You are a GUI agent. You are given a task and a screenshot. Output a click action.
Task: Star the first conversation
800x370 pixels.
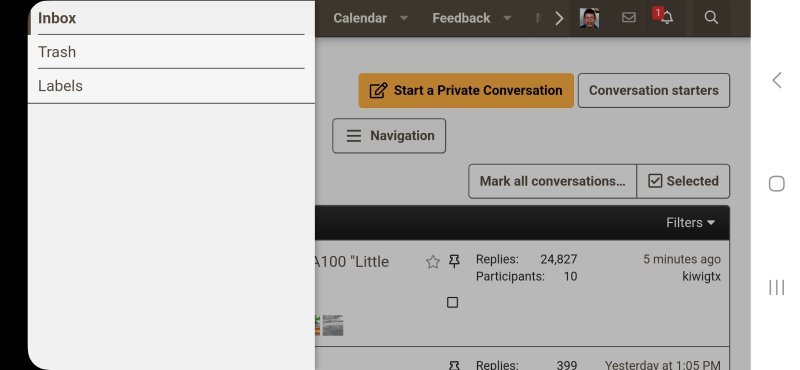coord(433,262)
